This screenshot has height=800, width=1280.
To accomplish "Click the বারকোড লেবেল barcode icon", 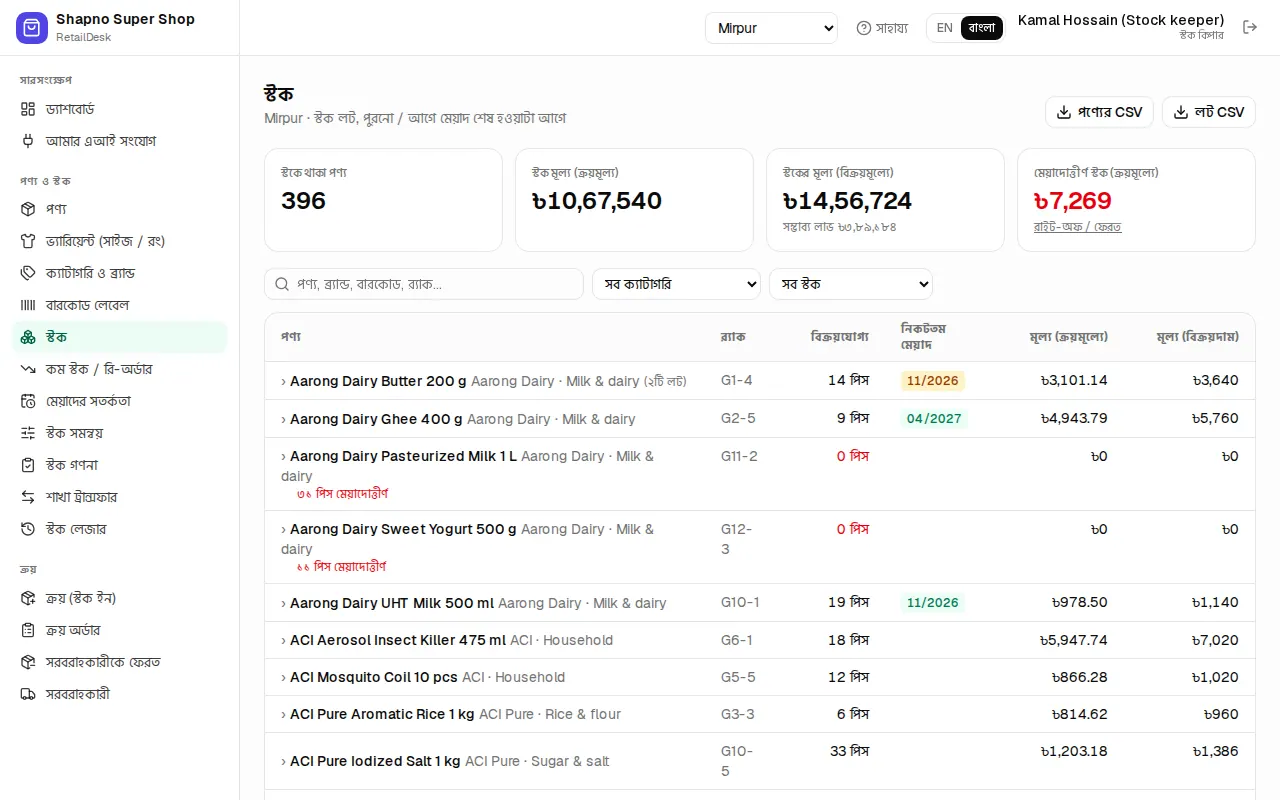I will (28, 305).
